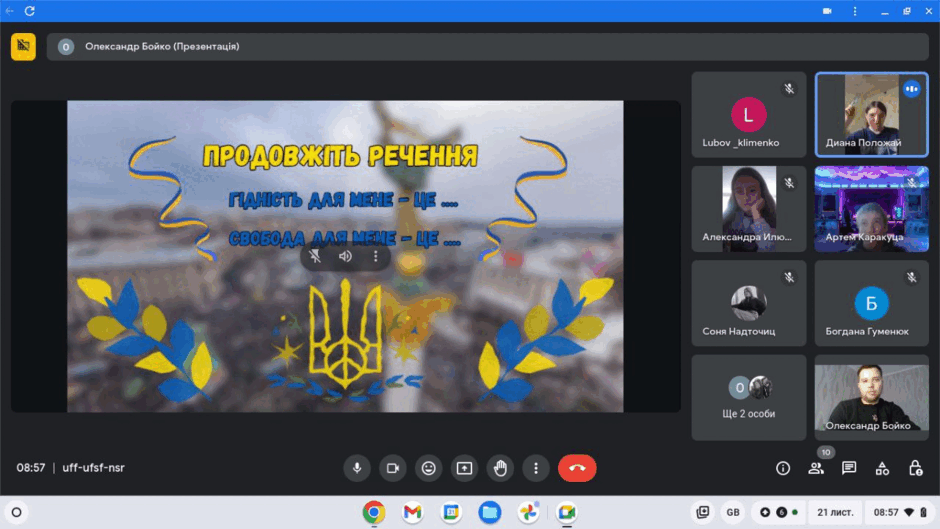The image size is (940, 529).
Task: Click the camera indicator in title bar
Action: [x=827, y=11]
